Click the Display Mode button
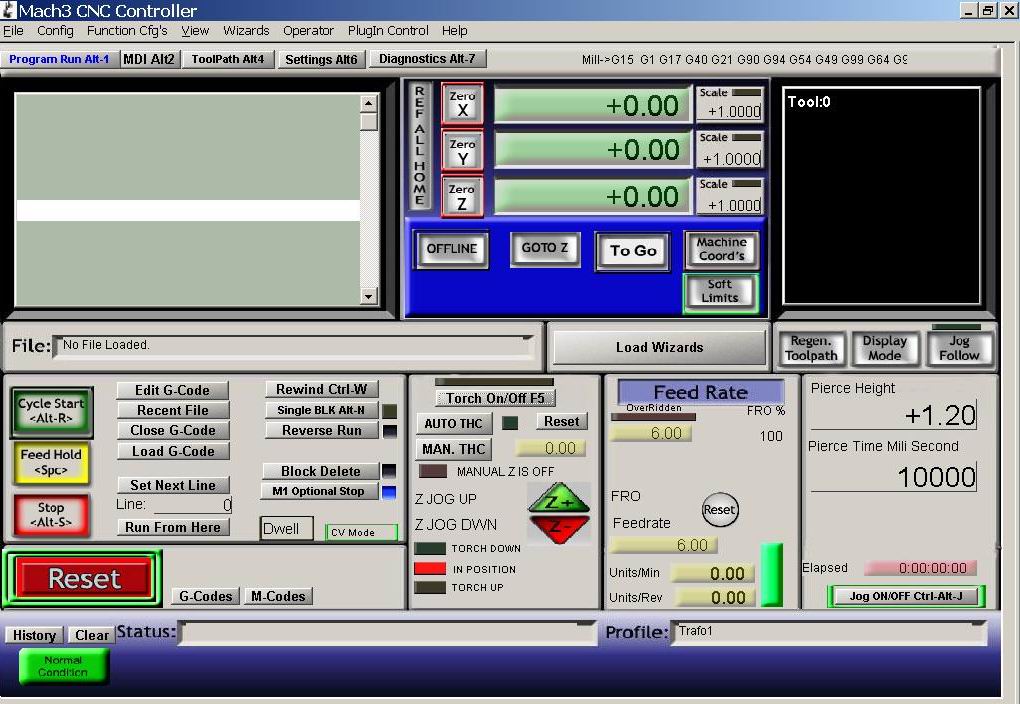 [x=885, y=348]
